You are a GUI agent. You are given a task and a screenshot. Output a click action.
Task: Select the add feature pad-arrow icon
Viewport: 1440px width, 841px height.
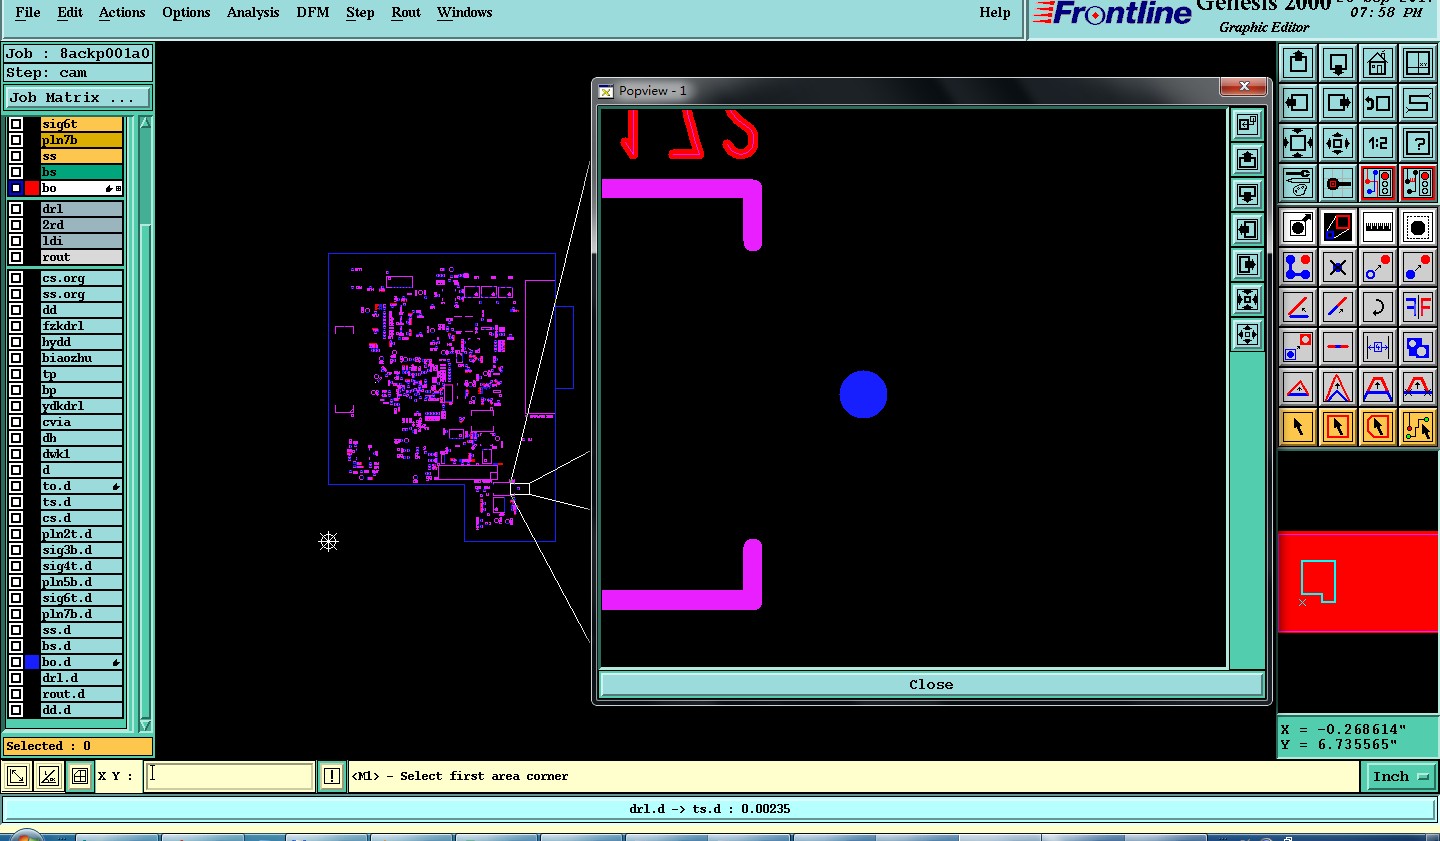point(1298,228)
